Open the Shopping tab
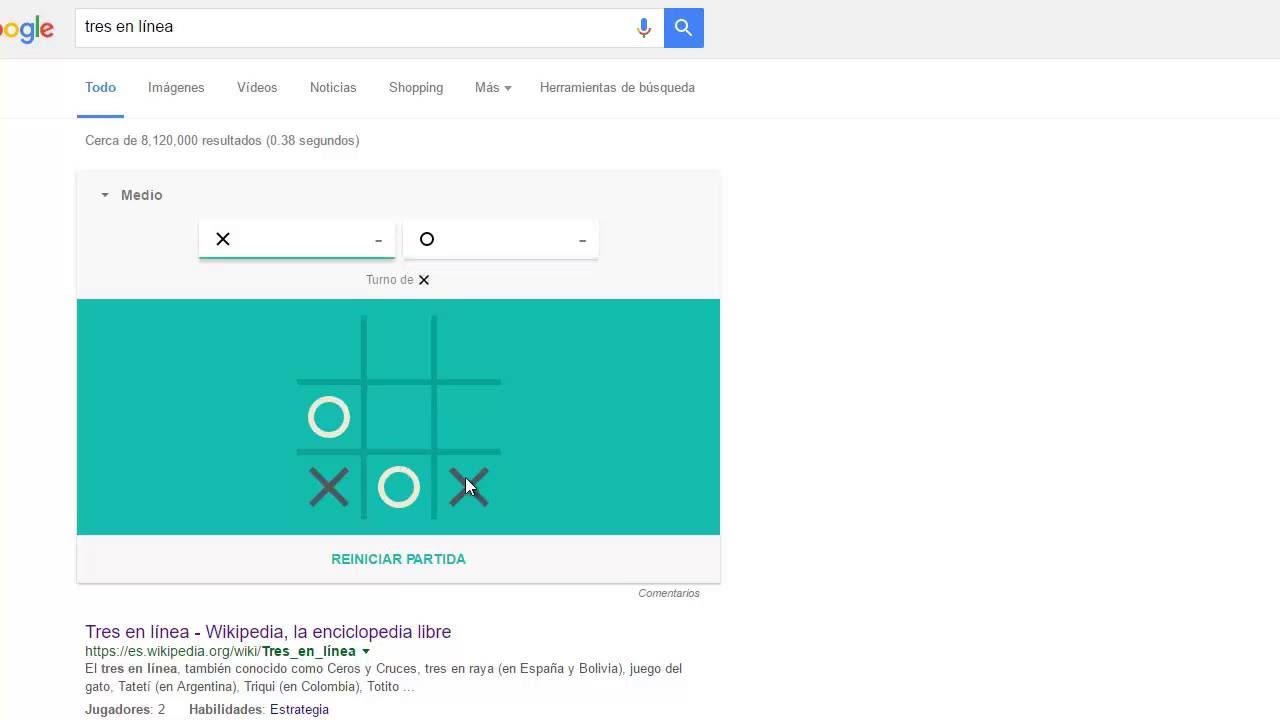The image size is (1280, 720). (x=416, y=88)
